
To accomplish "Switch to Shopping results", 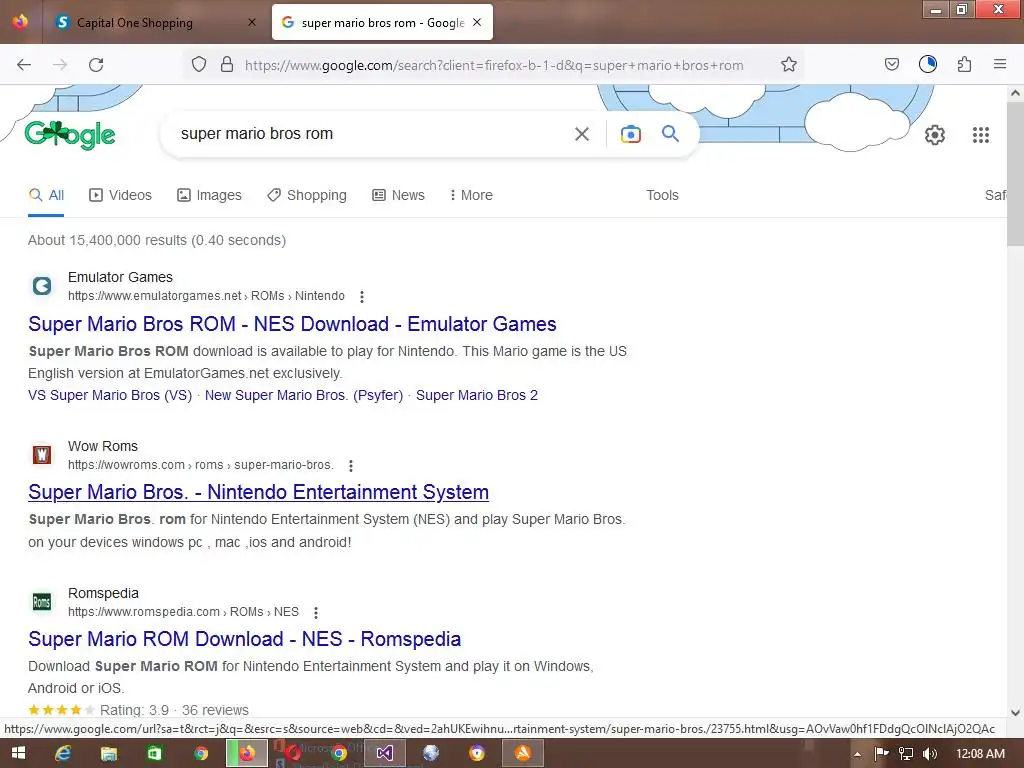I will tap(306, 195).
